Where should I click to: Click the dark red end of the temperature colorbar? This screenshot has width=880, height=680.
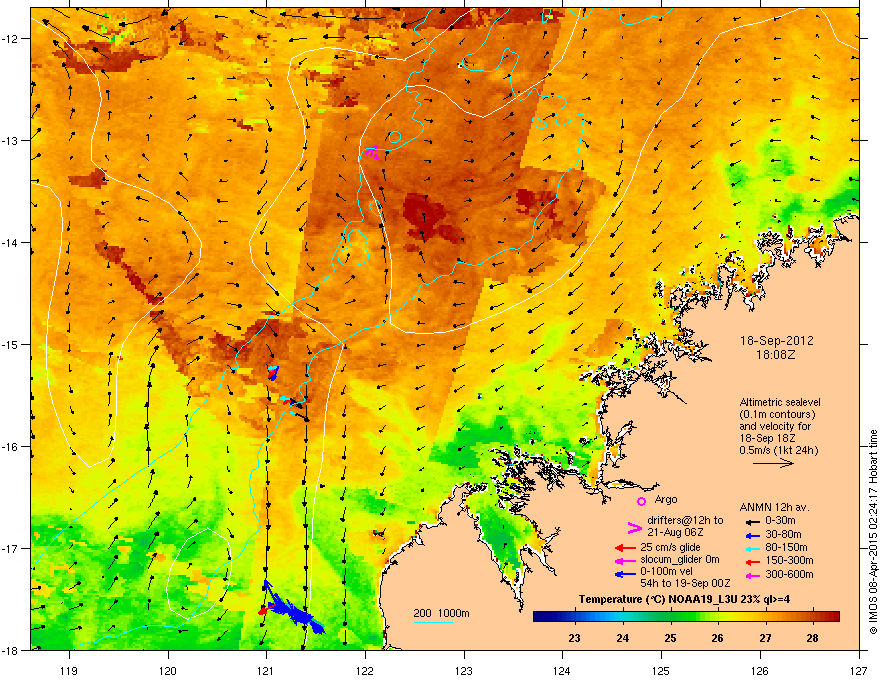(x=833, y=617)
